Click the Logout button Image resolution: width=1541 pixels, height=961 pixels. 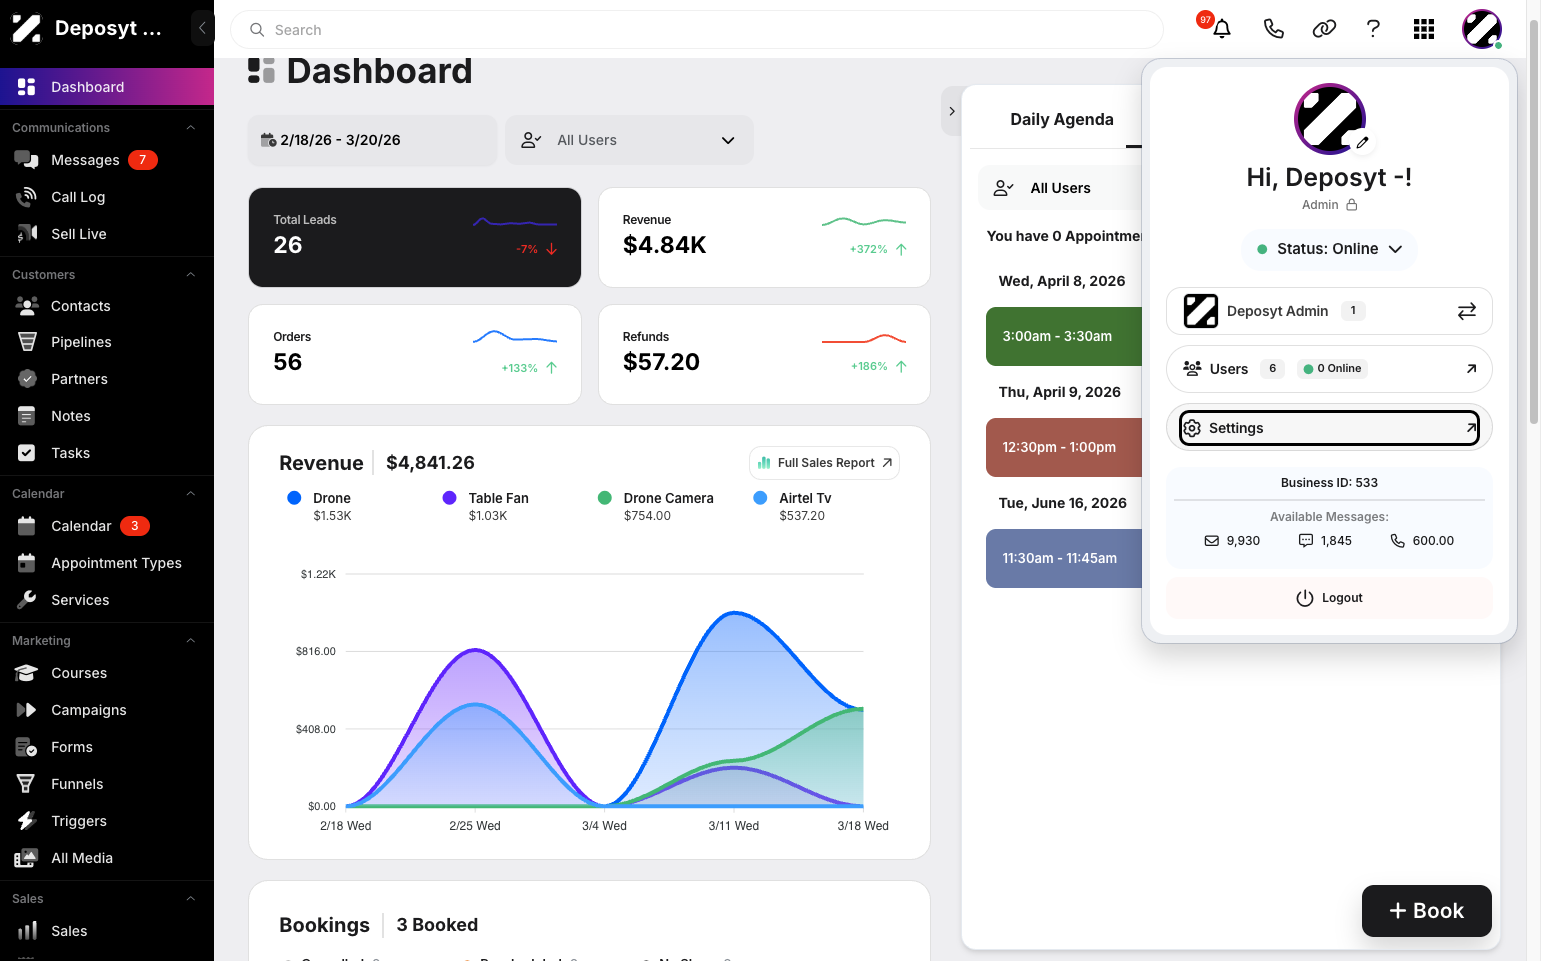pyautogui.click(x=1329, y=598)
